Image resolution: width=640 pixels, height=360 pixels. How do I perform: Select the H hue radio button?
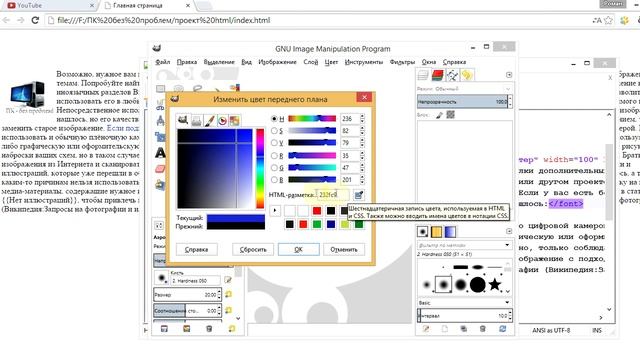(x=274, y=119)
